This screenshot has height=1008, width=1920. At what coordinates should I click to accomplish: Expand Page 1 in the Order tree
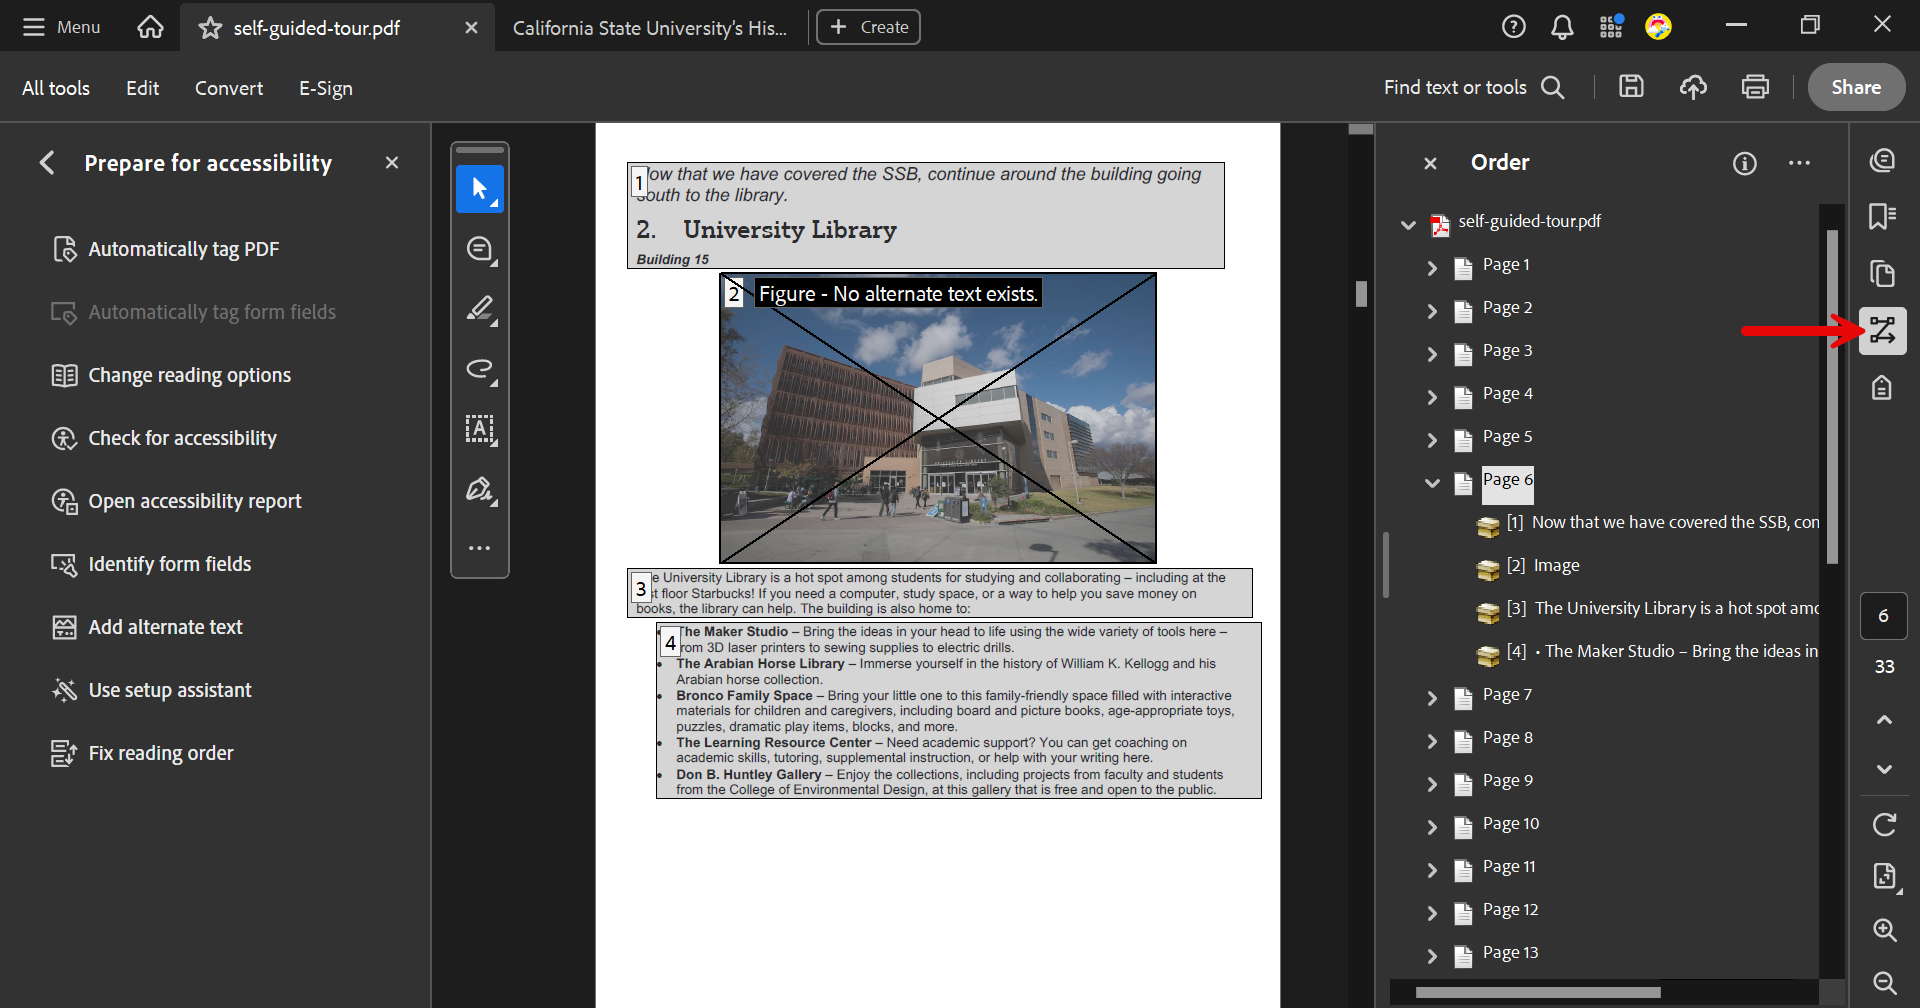pos(1432,268)
